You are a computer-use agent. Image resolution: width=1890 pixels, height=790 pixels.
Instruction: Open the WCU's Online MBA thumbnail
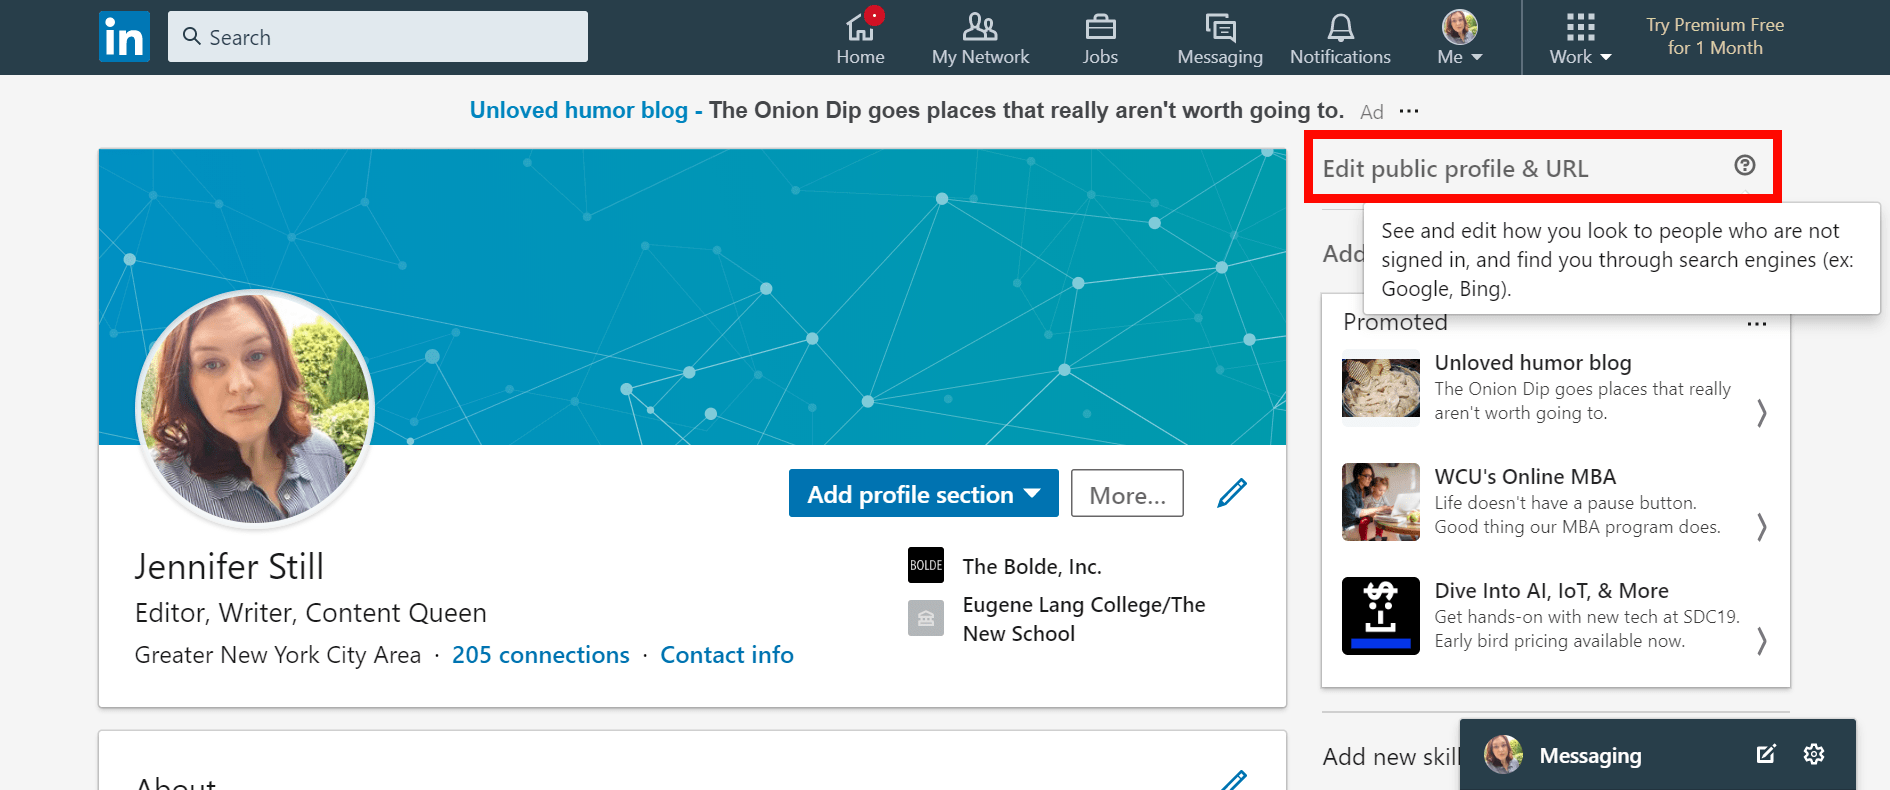click(x=1381, y=502)
